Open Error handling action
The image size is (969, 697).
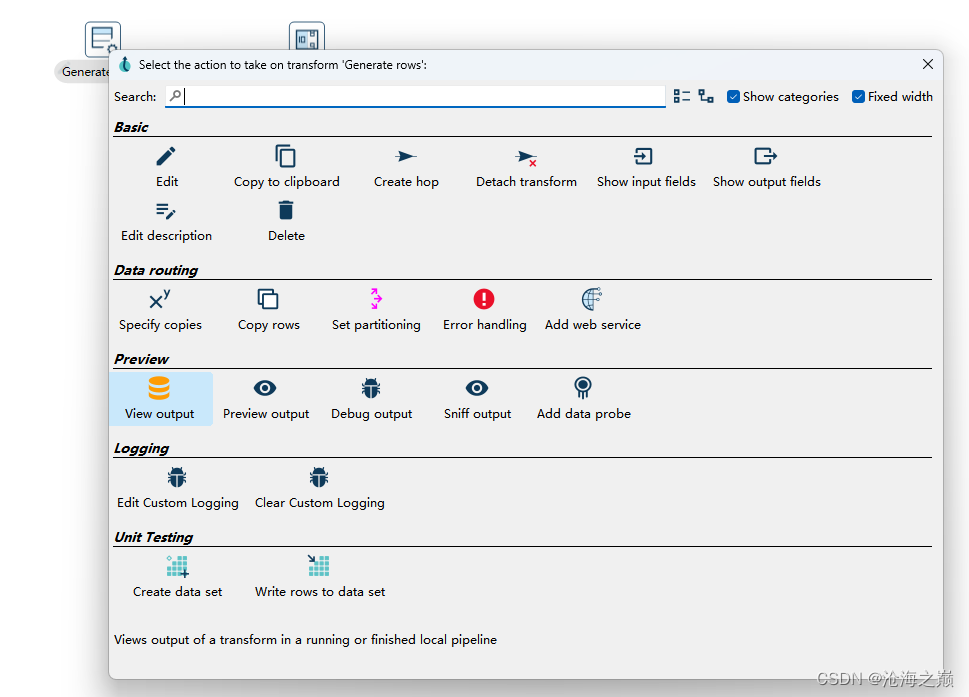[x=484, y=310]
